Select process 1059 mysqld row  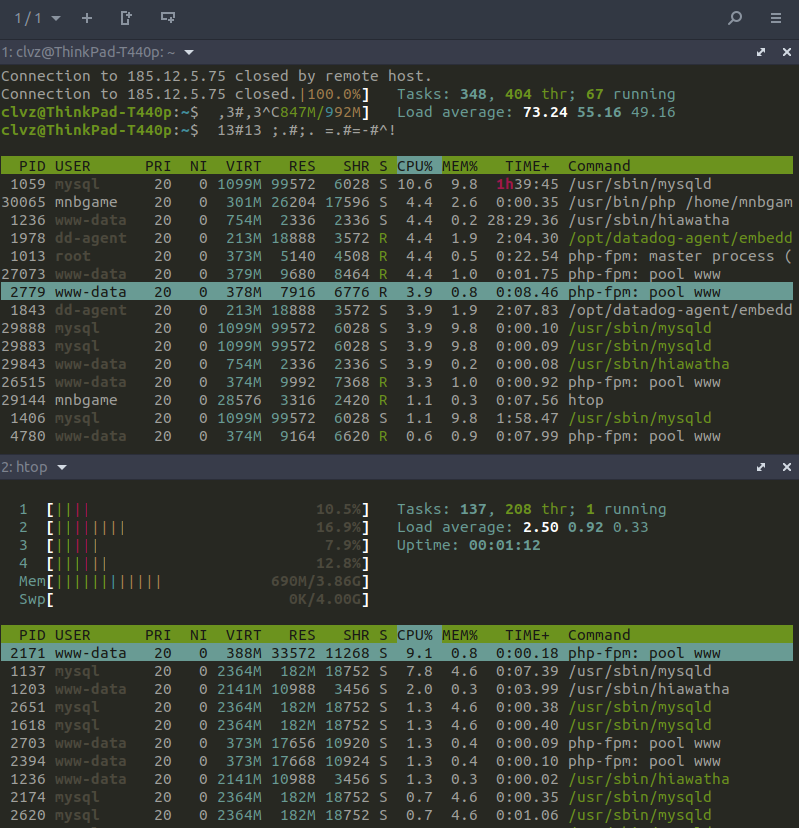pos(397,184)
